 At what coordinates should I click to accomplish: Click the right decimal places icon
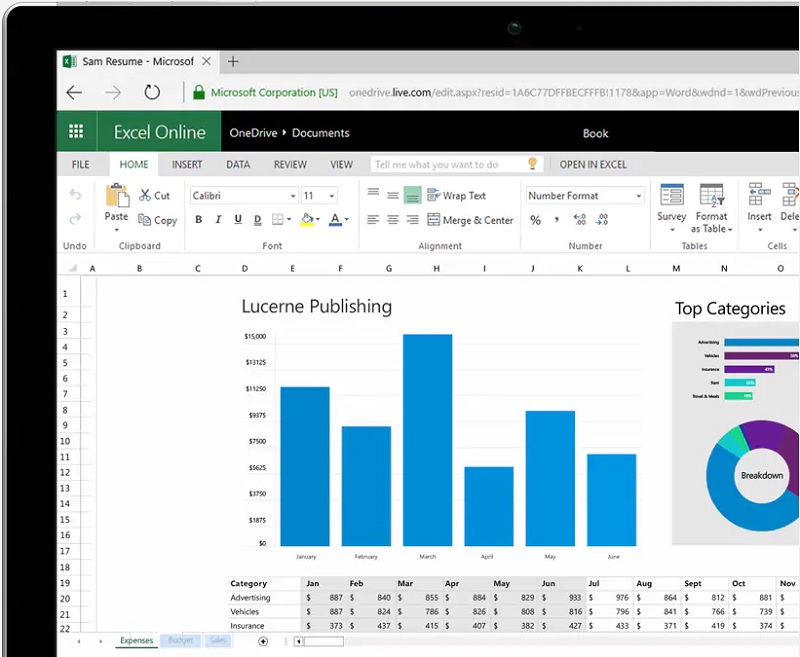tap(602, 220)
